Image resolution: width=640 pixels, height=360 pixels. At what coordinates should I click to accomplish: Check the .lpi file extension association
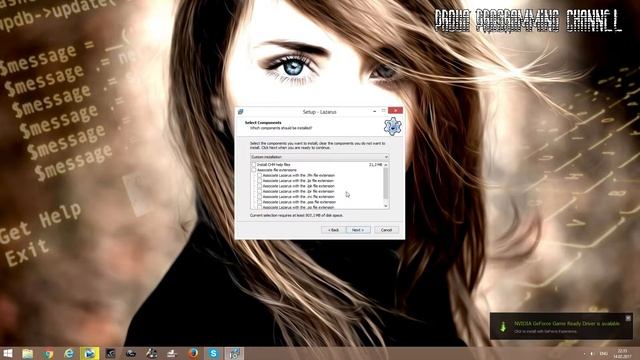(x=260, y=180)
